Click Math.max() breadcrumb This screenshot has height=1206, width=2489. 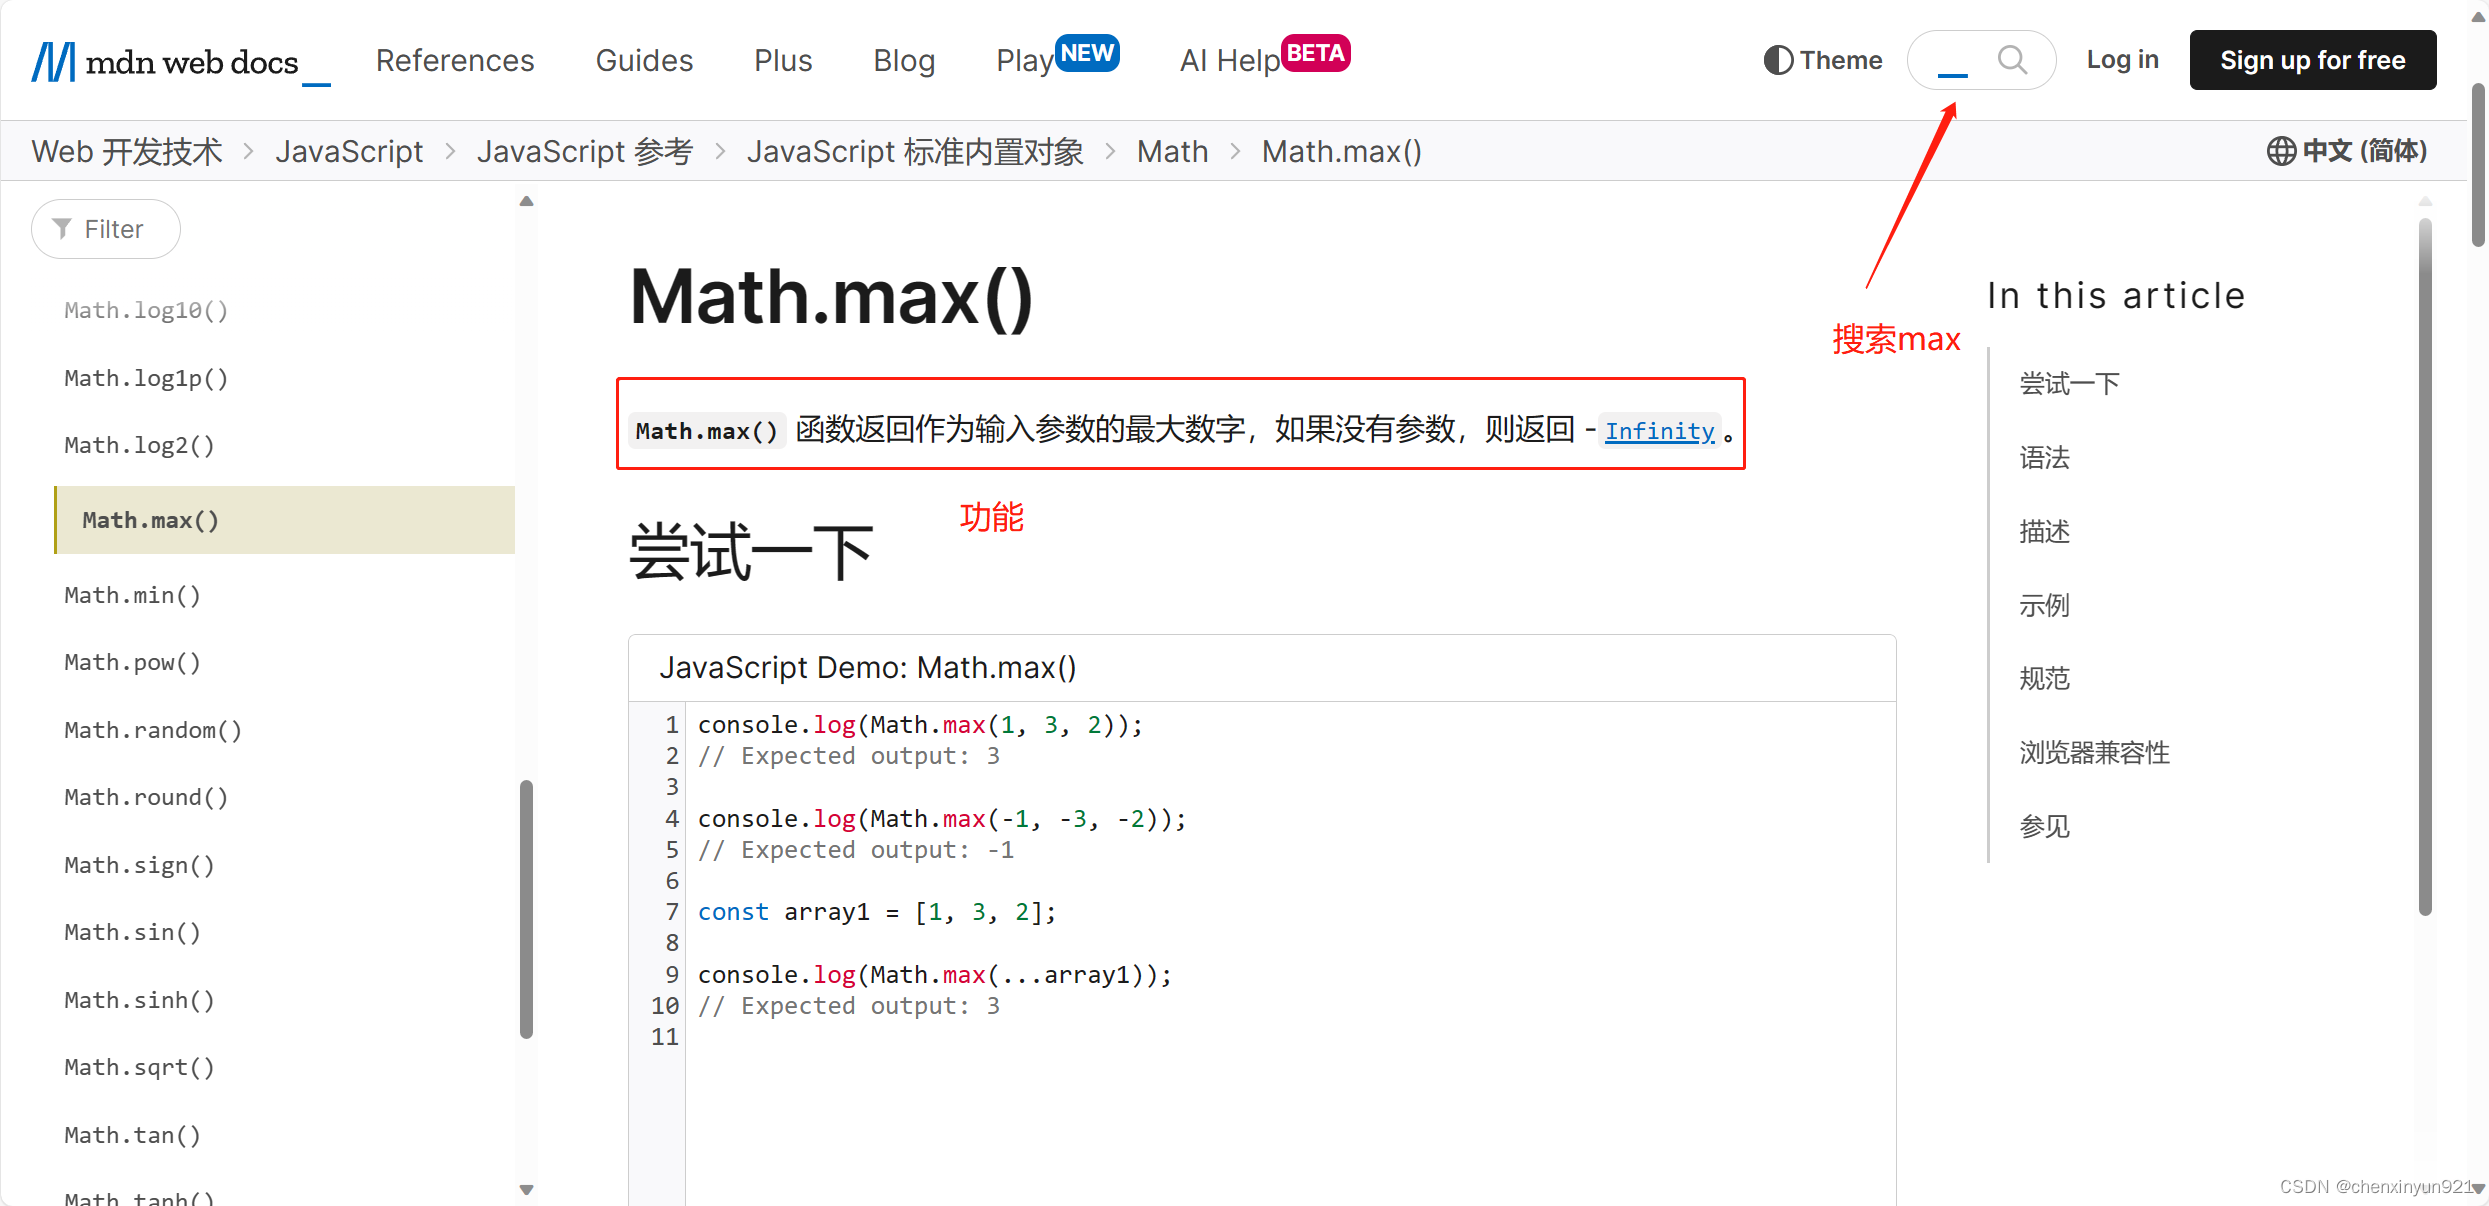pyautogui.click(x=1342, y=151)
